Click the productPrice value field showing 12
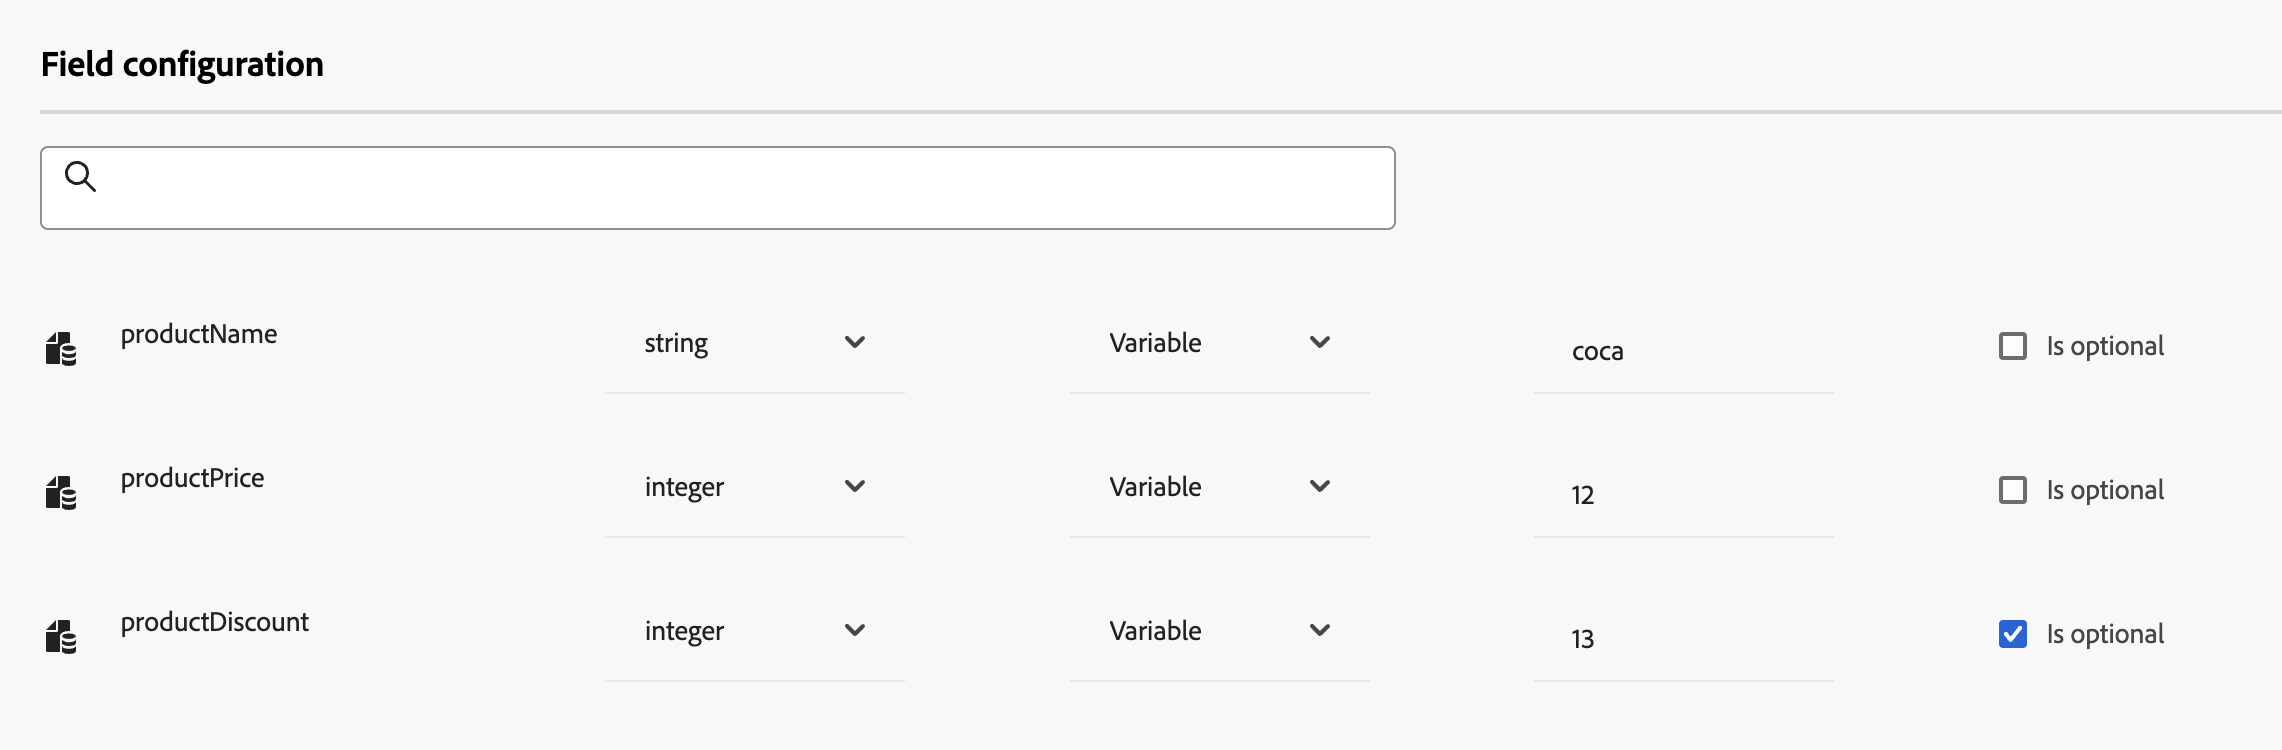Viewport: 2282px width, 750px height. coord(1683,495)
